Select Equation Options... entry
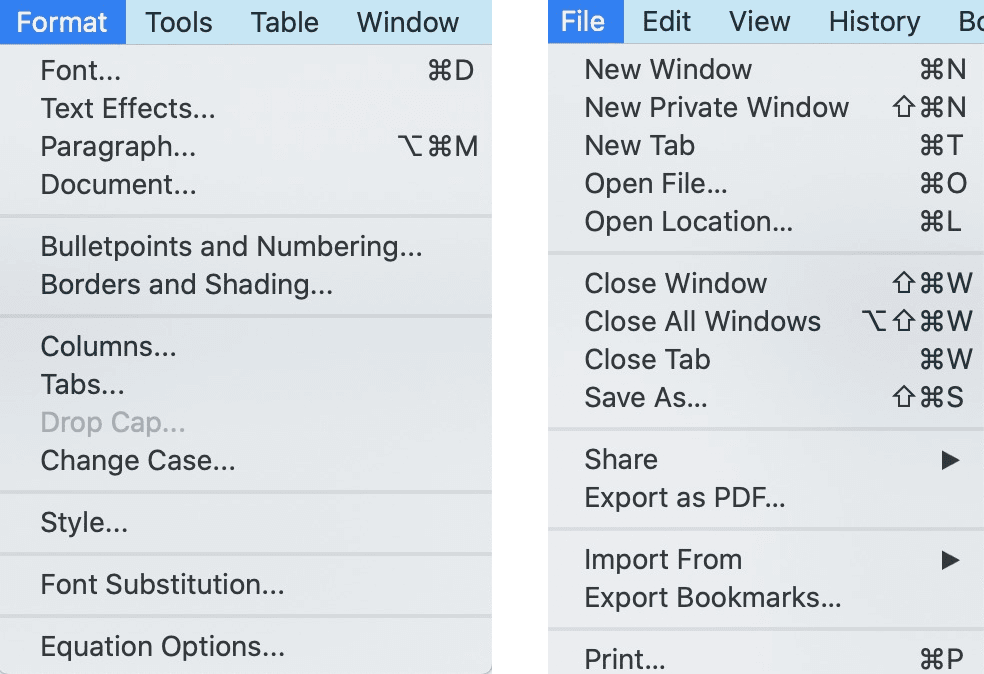 (162, 646)
